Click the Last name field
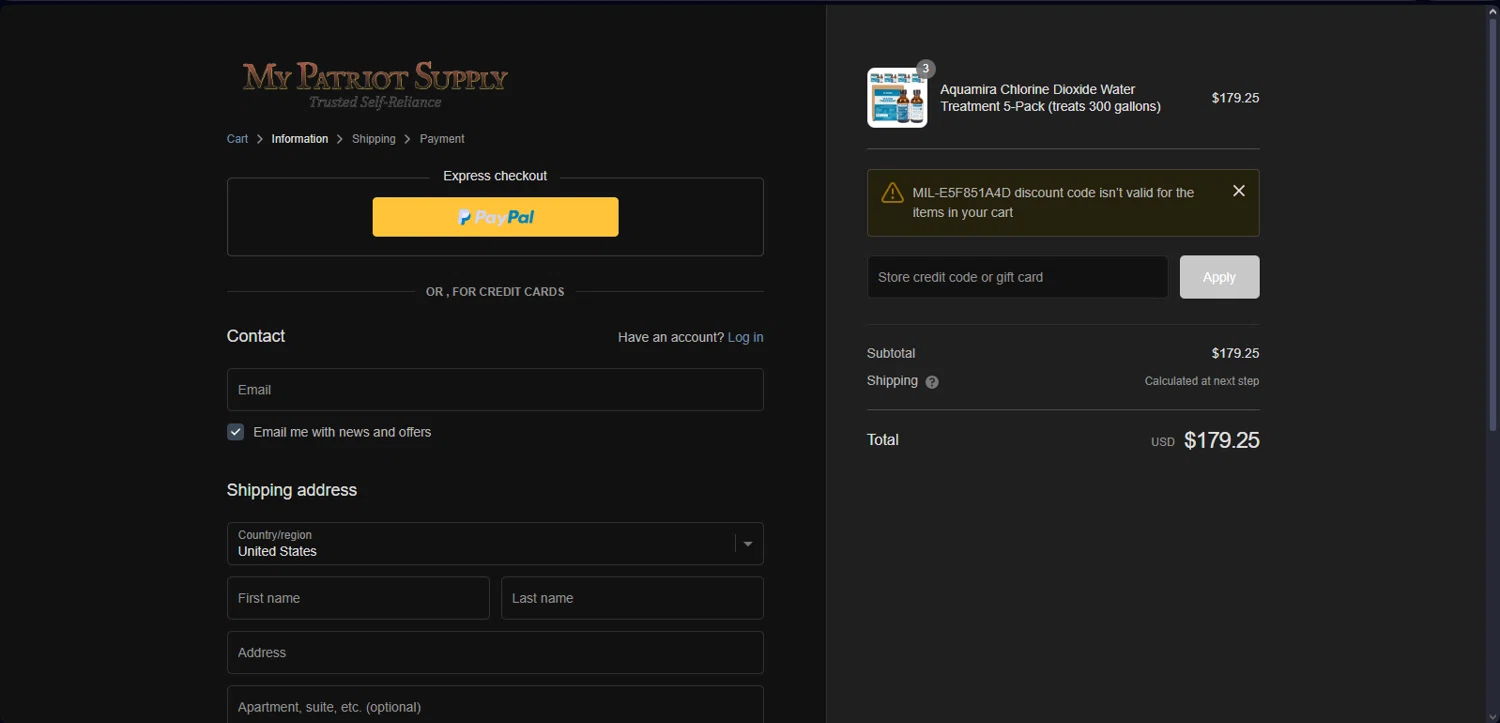This screenshot has height=723, width=1500. (x=632, y=598)
